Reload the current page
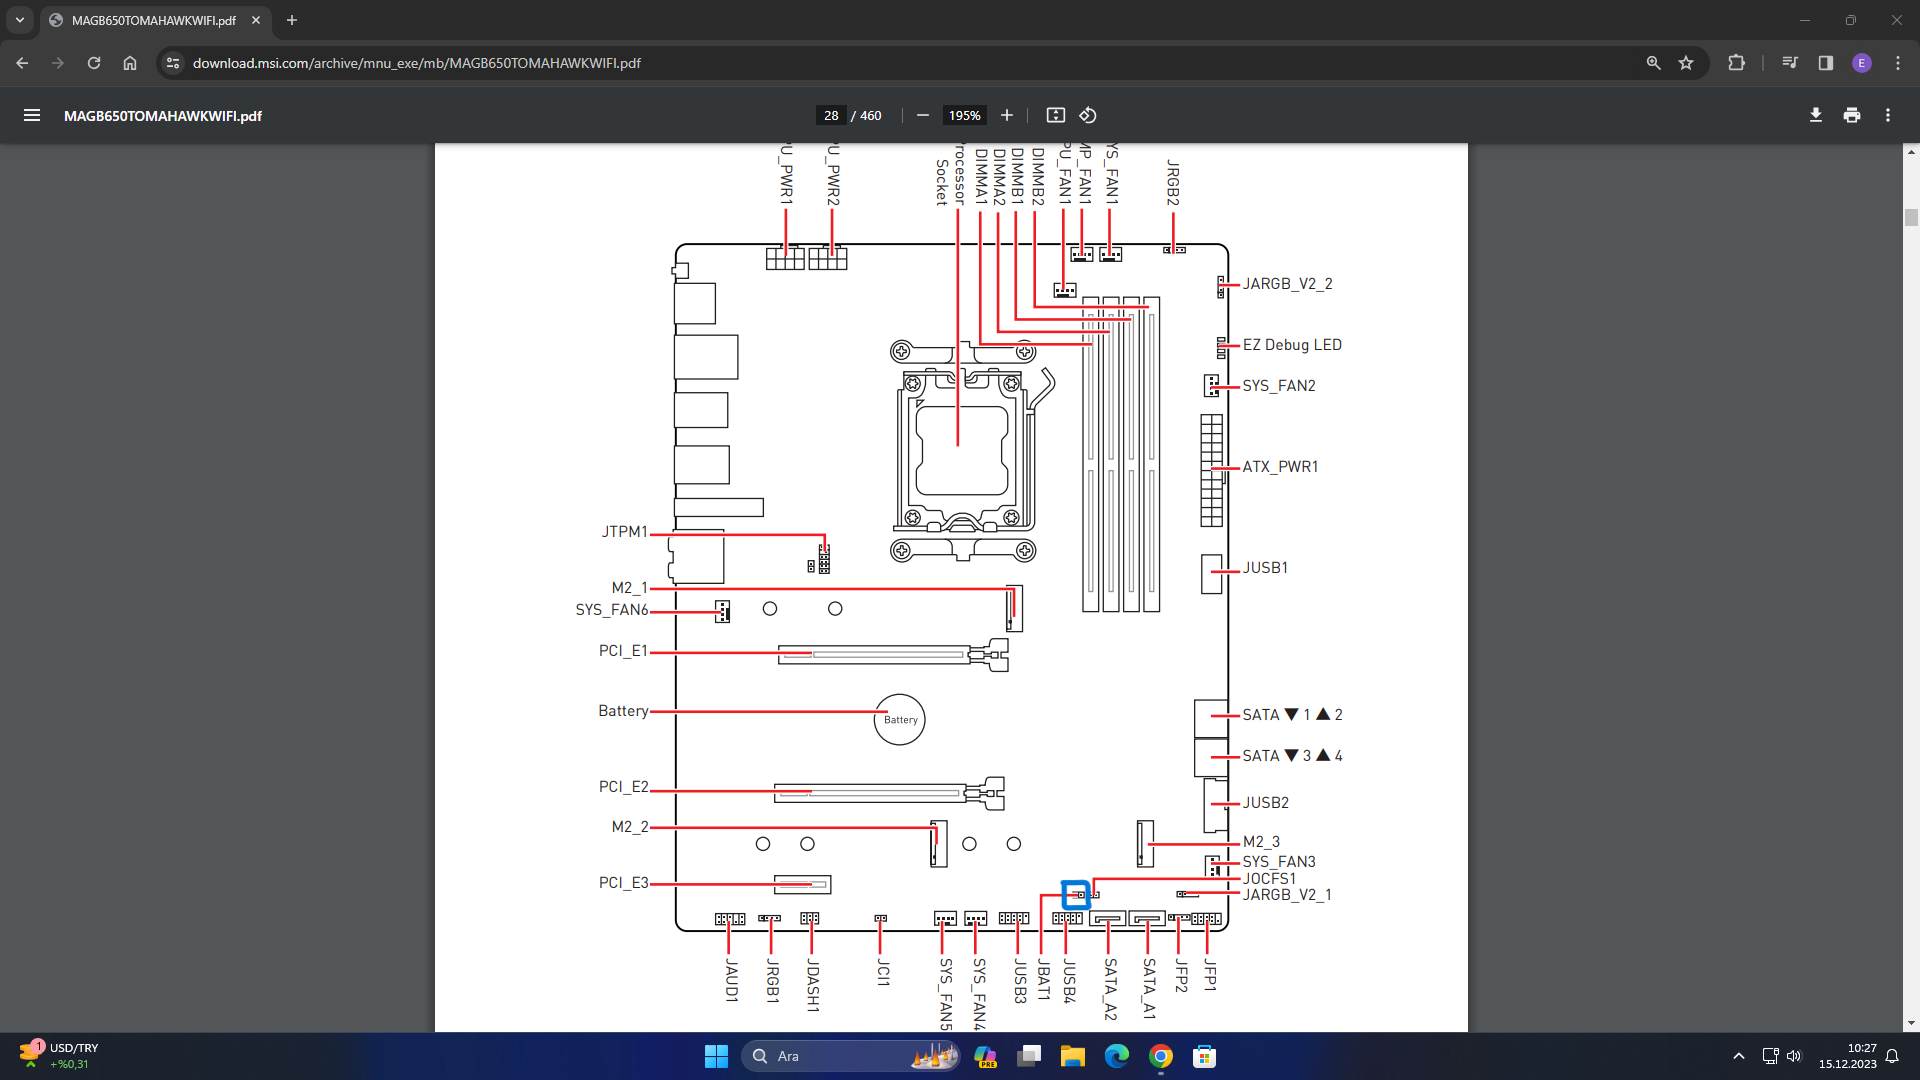Screen dimensions: 1920x1080 pyautogui.click(x=94, y=63)
